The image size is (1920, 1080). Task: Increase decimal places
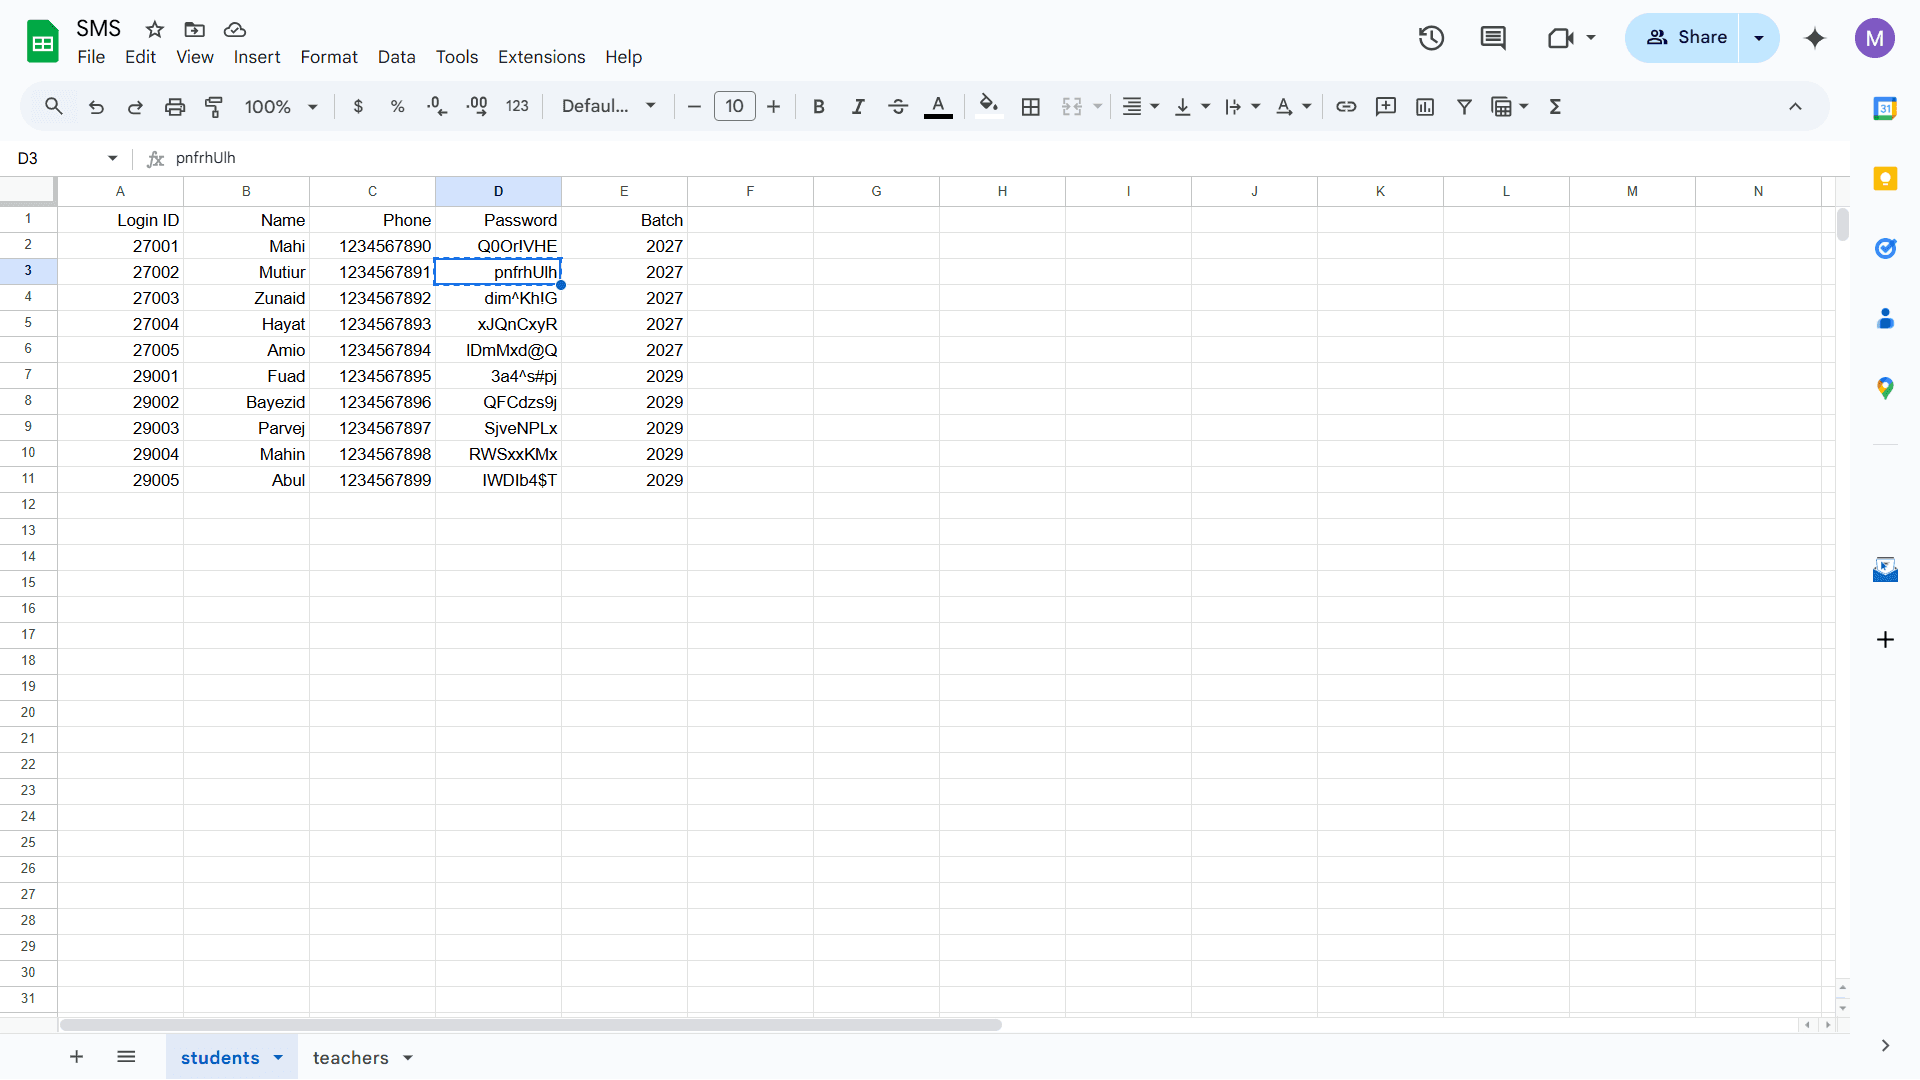pyautogui.click(x=477, y=106)
